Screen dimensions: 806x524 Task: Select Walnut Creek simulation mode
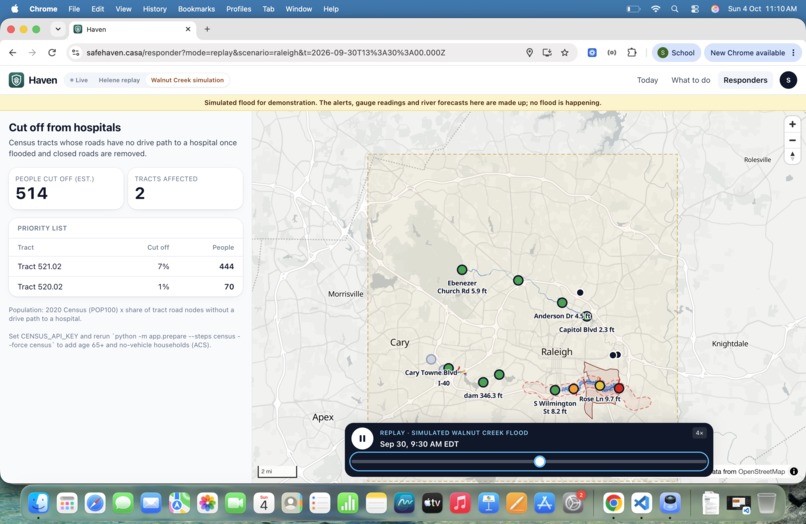[x=187, y=80]
